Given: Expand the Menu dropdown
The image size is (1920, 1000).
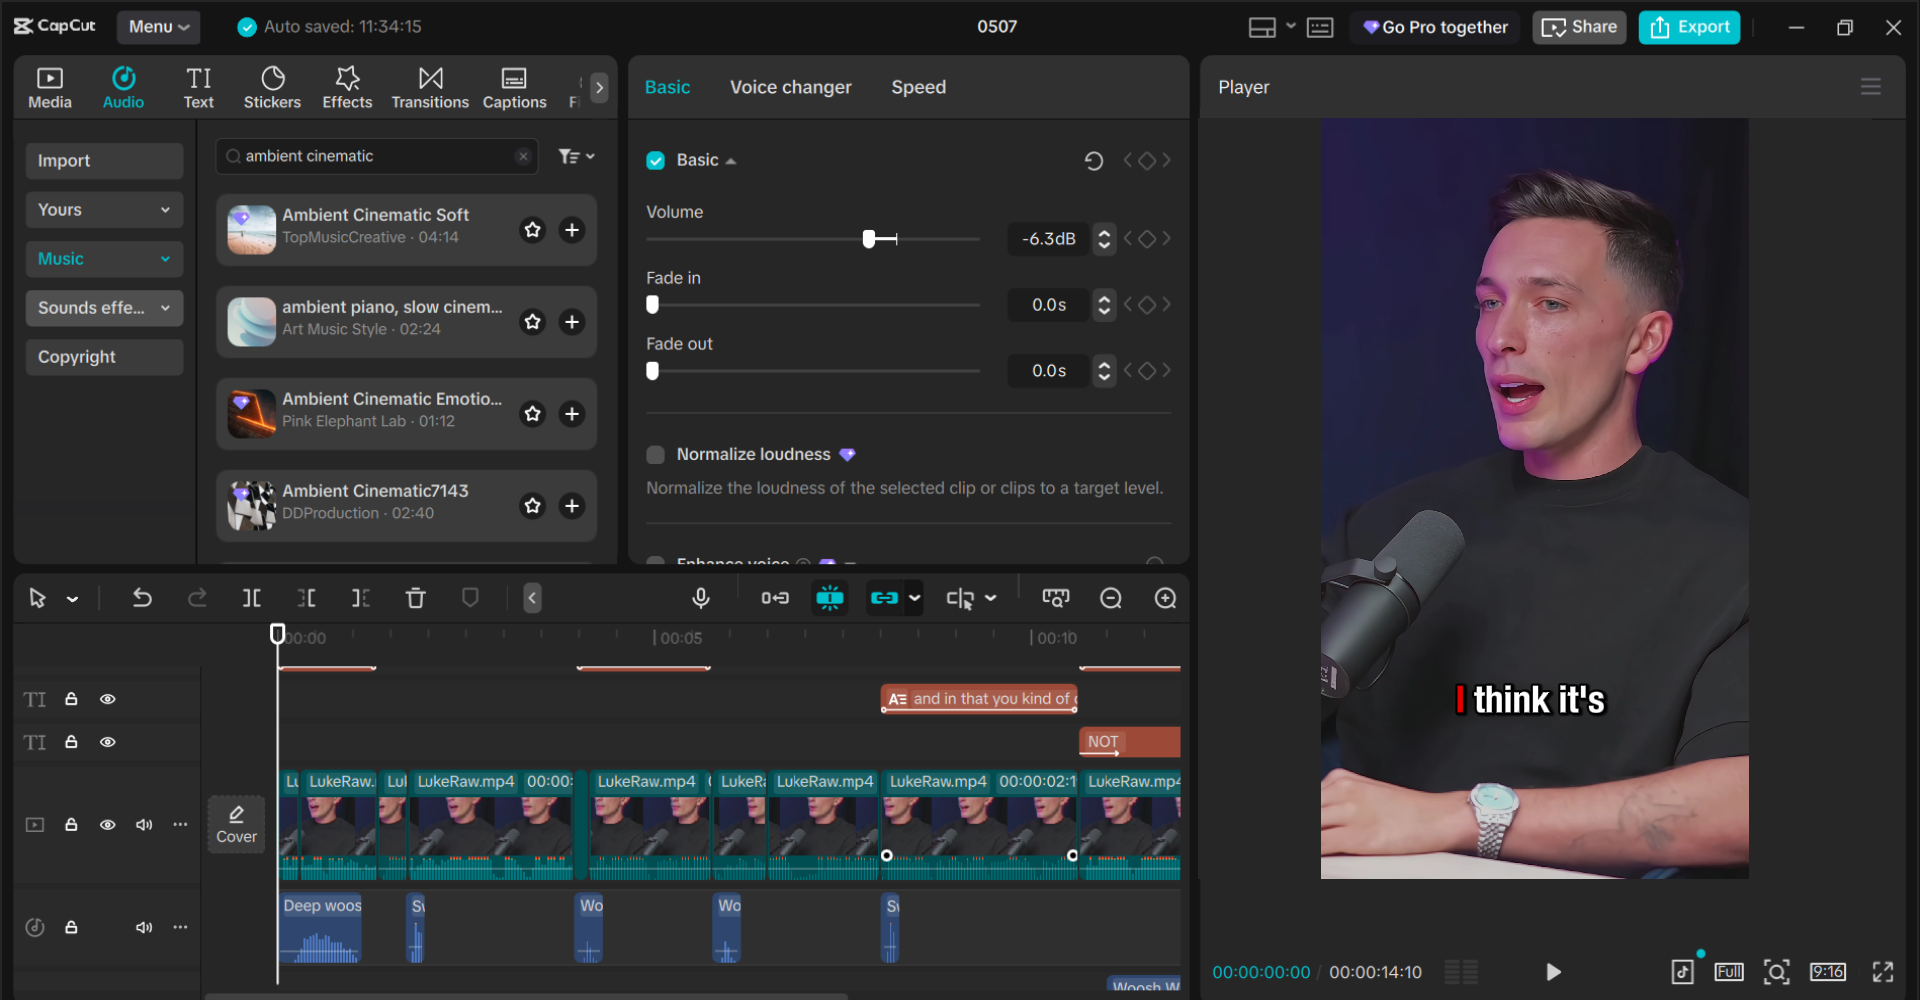Looking at the screenshot, I should pos(158,27).
